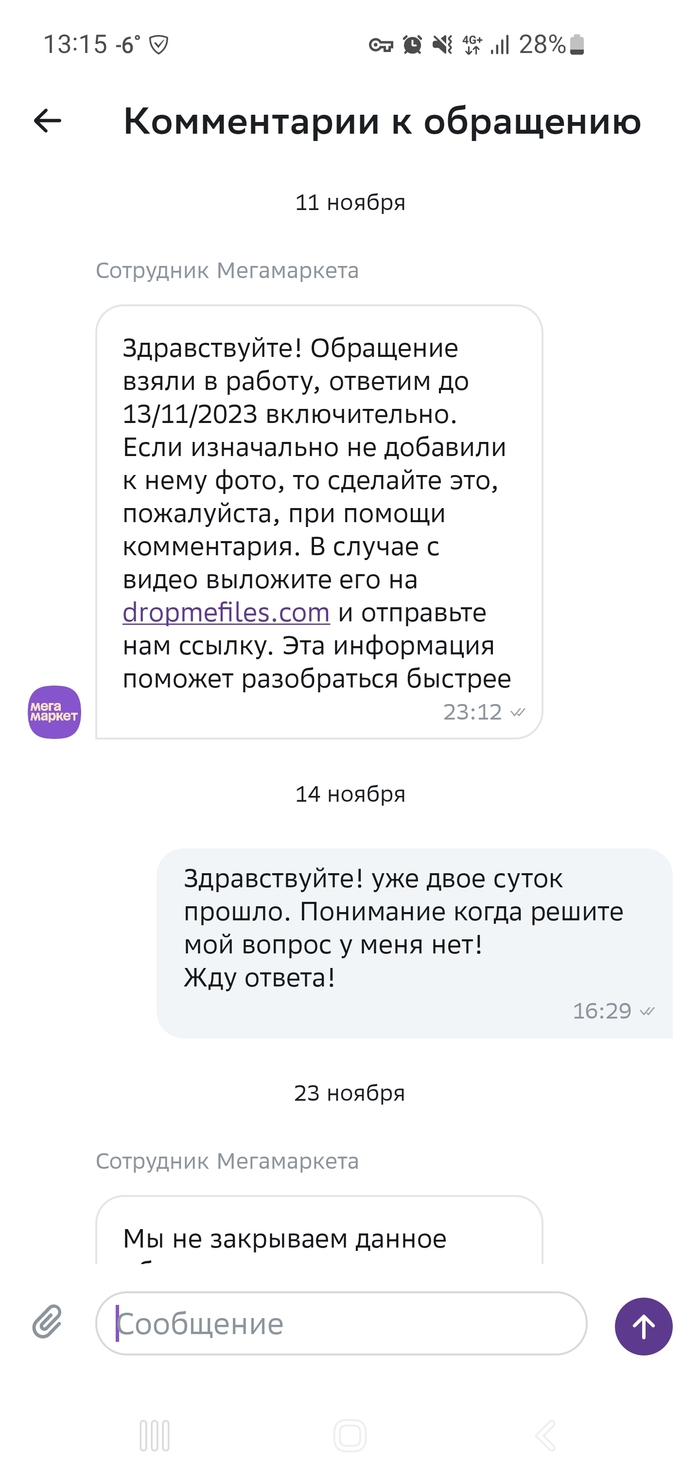Tap Android recent apps navigation button
The image size is (700, 1478).
[154, 1436]
